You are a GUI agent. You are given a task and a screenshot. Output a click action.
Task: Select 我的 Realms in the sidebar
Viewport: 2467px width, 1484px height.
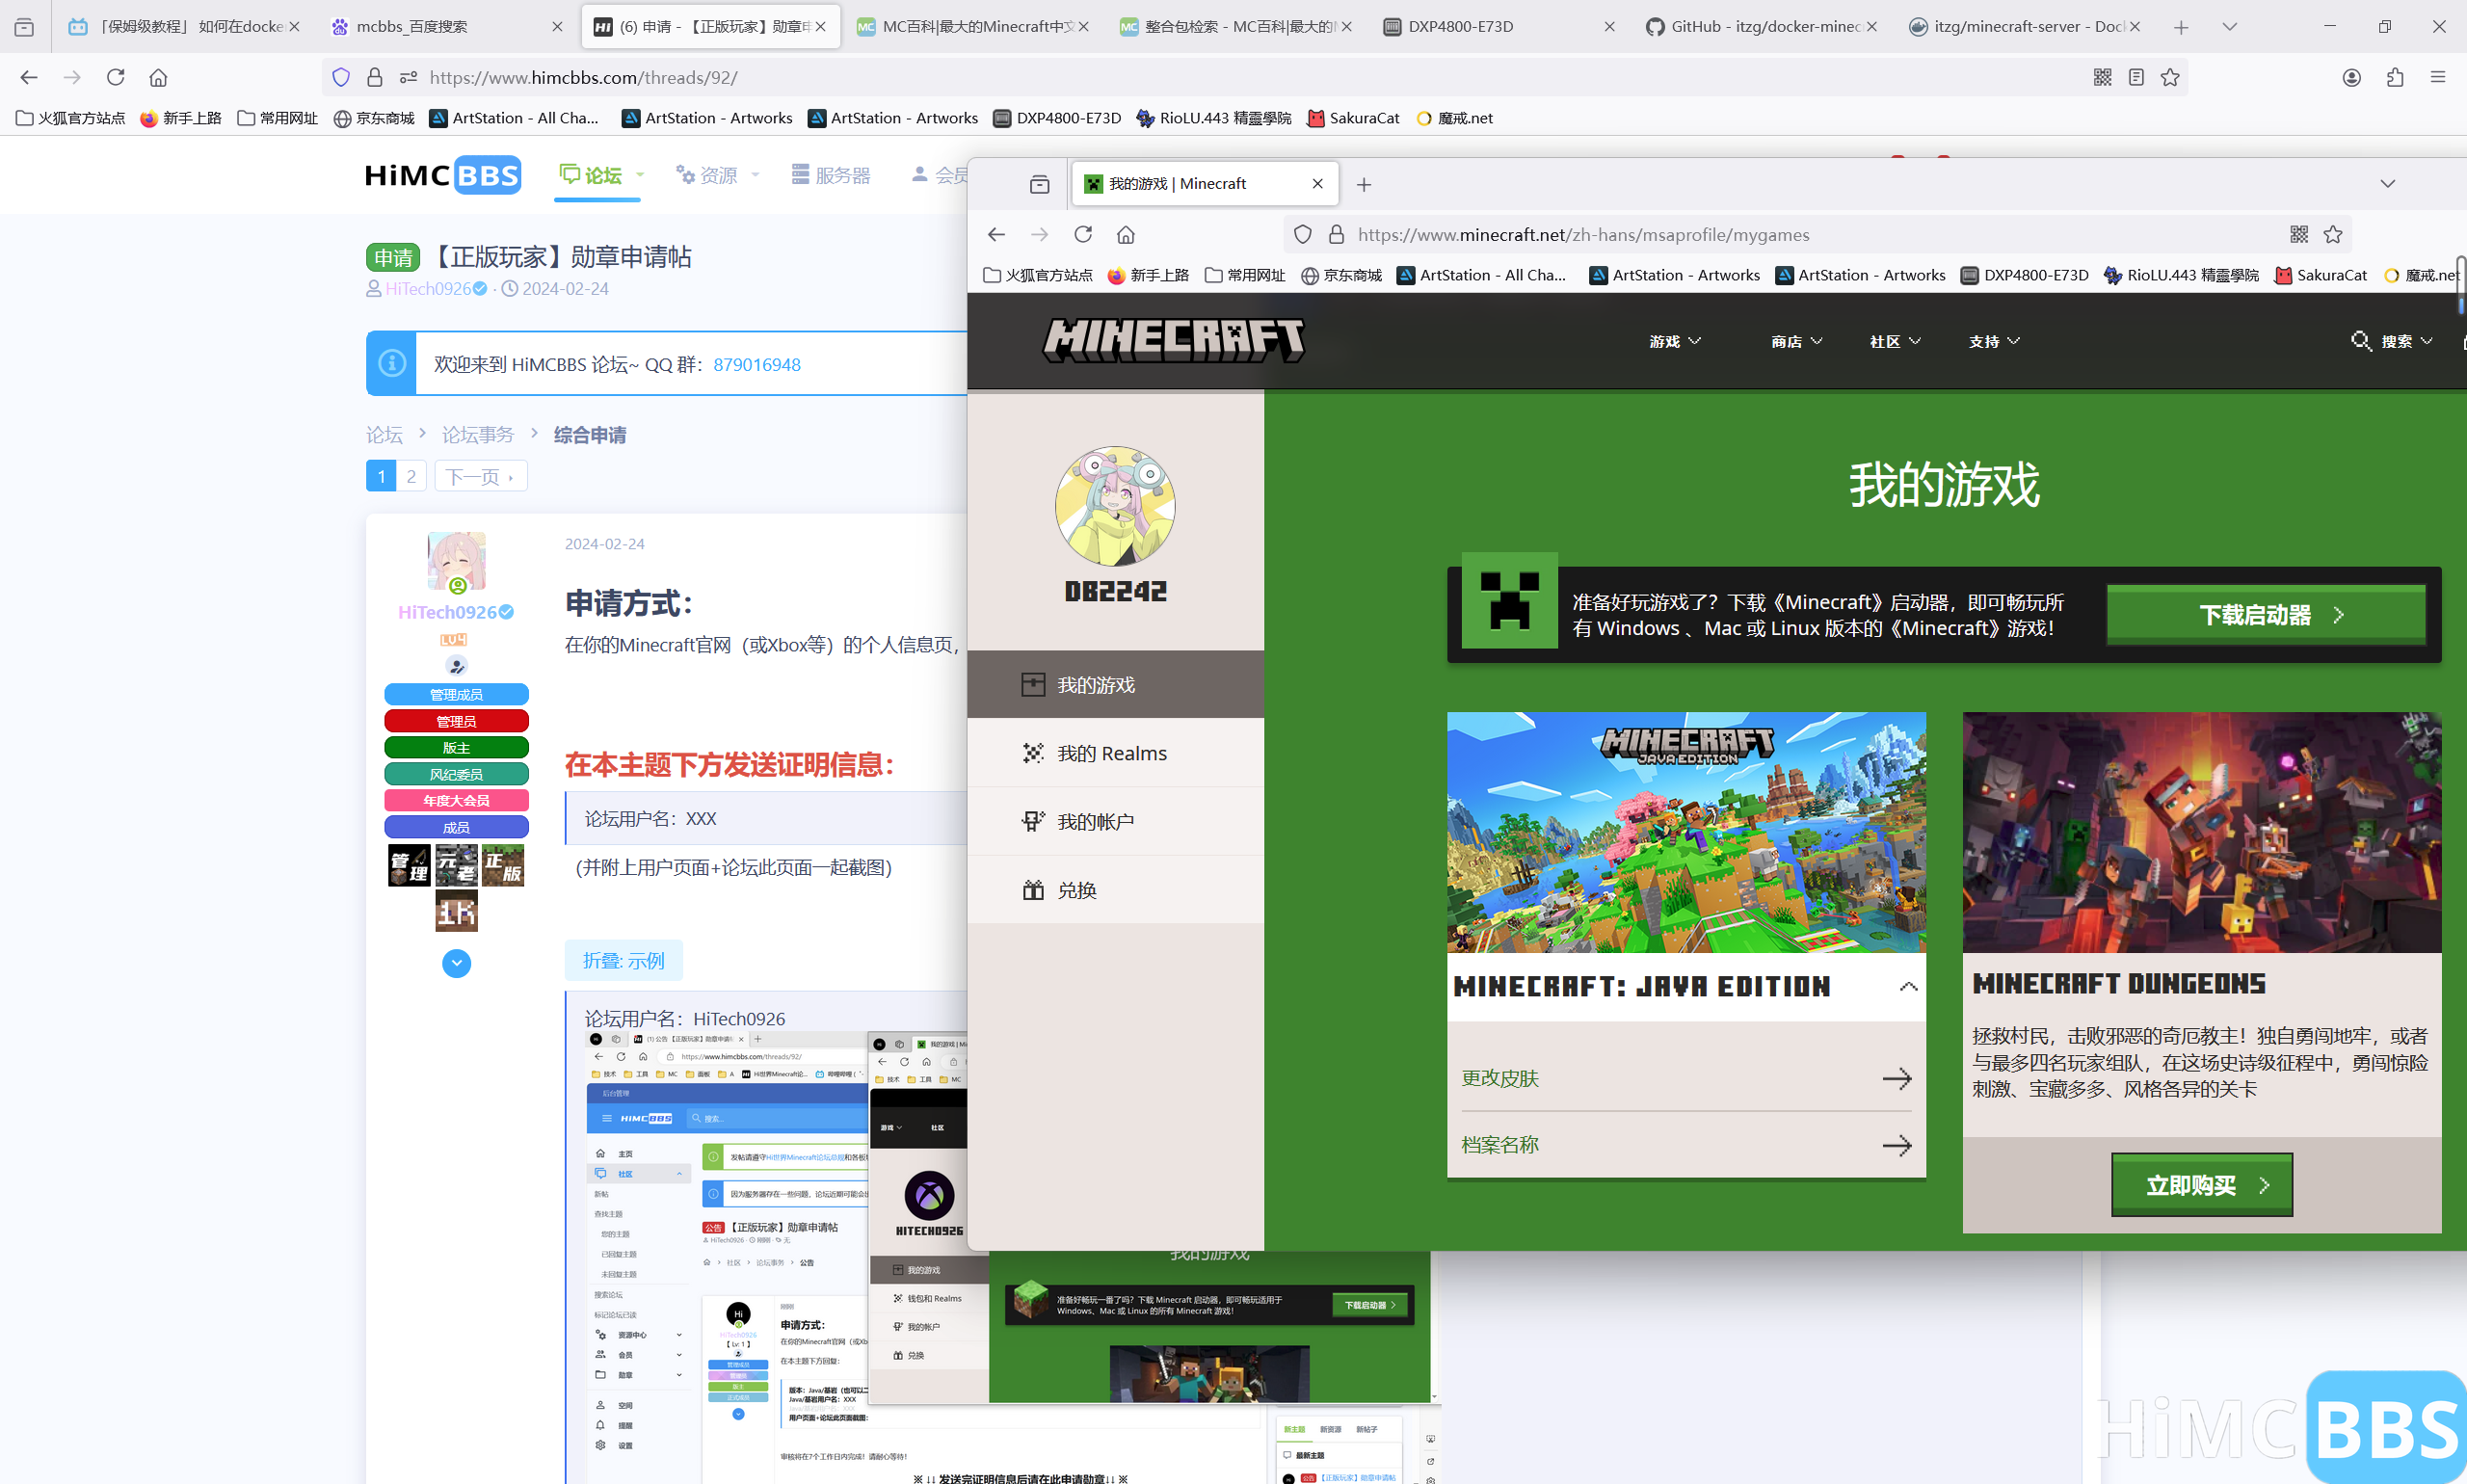point(1111,753)
